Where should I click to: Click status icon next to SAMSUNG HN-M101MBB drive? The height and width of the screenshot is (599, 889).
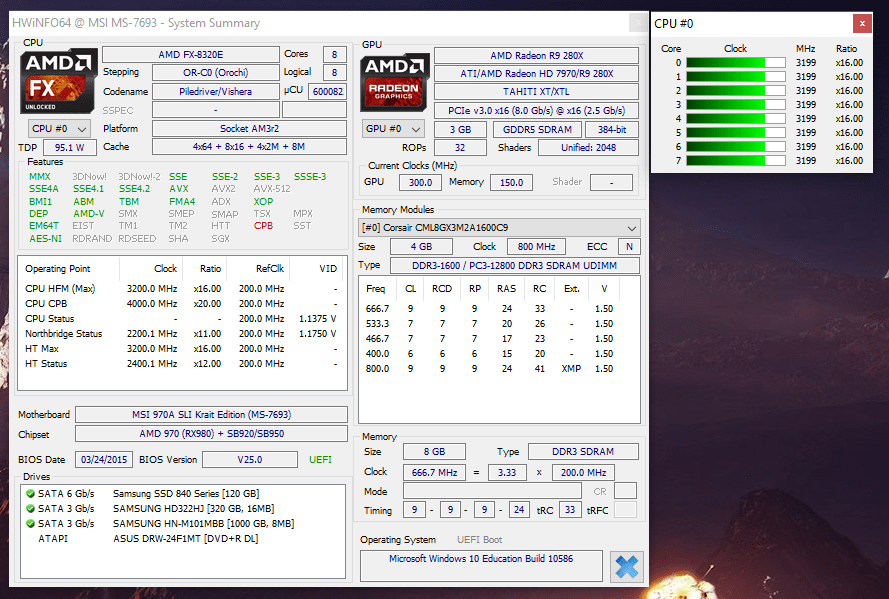(30, 524)
